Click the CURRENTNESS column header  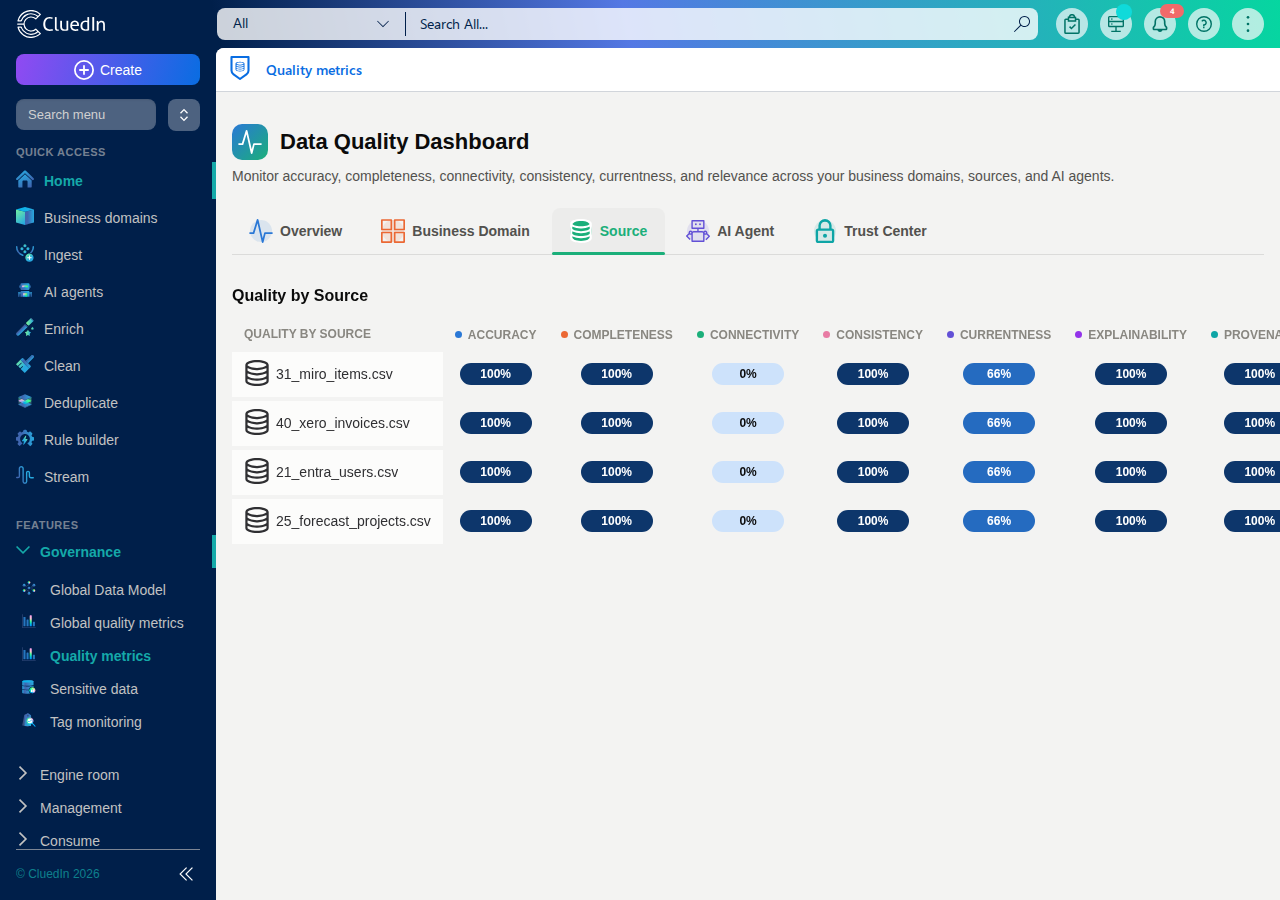999,335
